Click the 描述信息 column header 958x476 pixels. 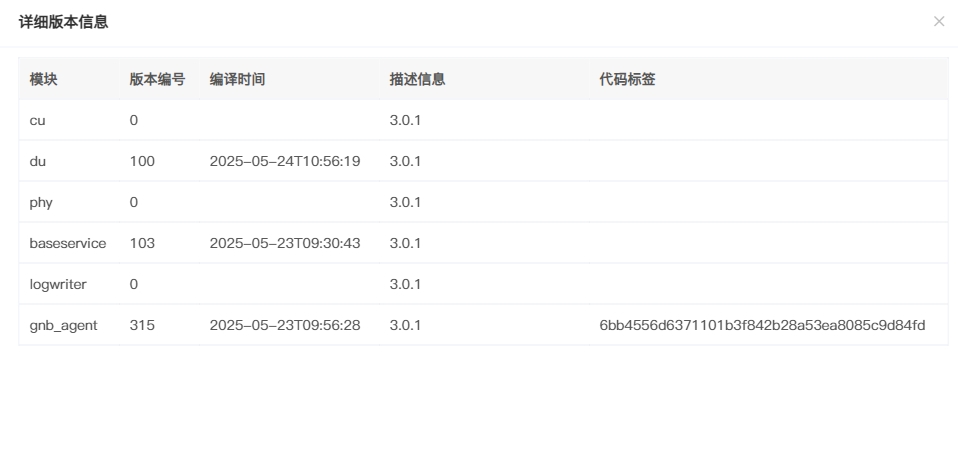(x=417, y=79)
